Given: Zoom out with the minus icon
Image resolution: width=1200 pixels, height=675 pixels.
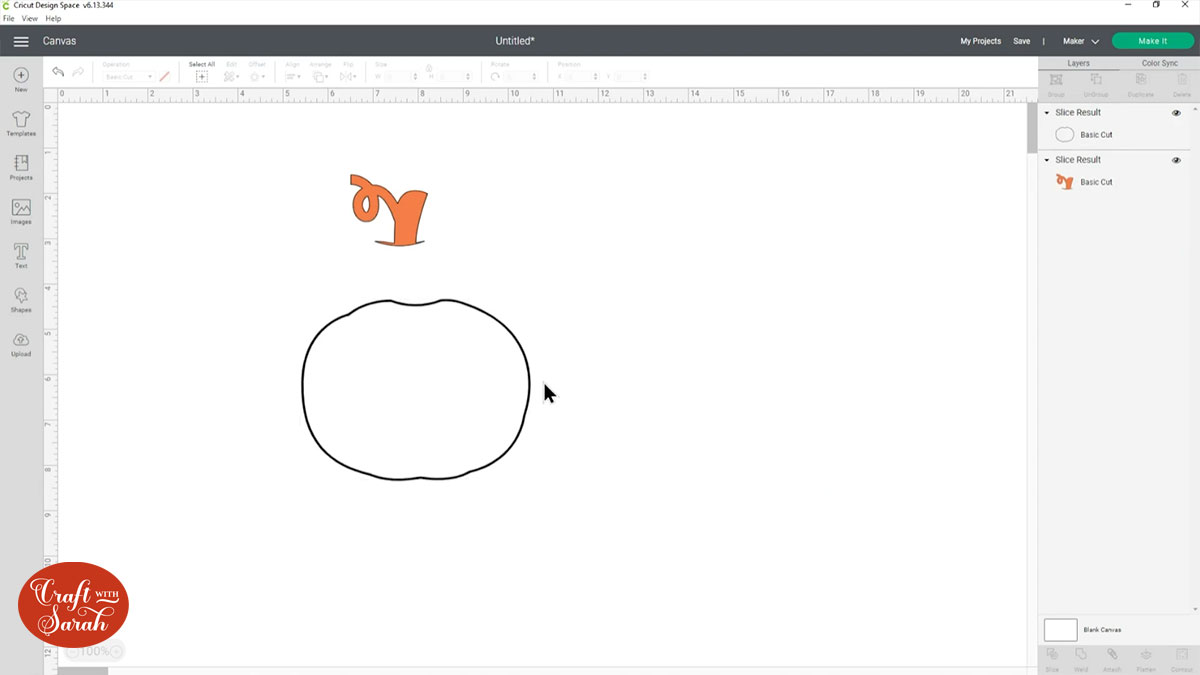Looking at the screenshot, I should (x=73, y=651).
